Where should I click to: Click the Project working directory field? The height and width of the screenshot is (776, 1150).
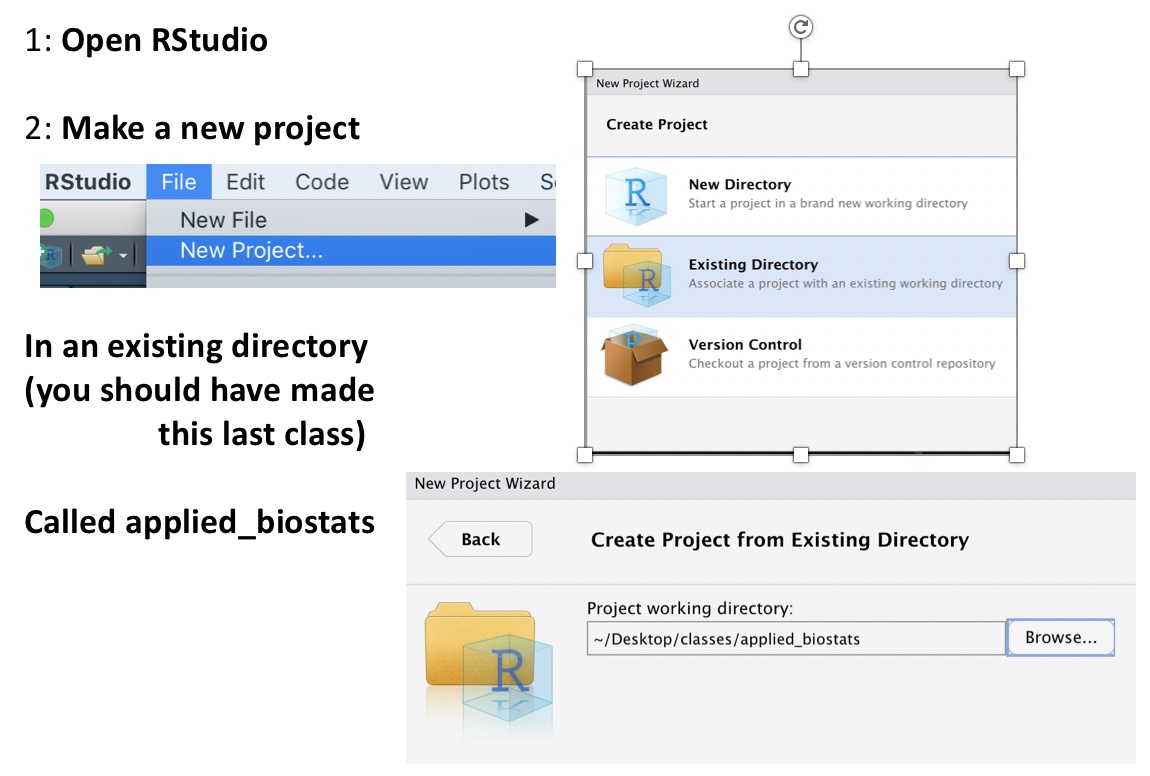pyautogui.click(x=795, y=638)
